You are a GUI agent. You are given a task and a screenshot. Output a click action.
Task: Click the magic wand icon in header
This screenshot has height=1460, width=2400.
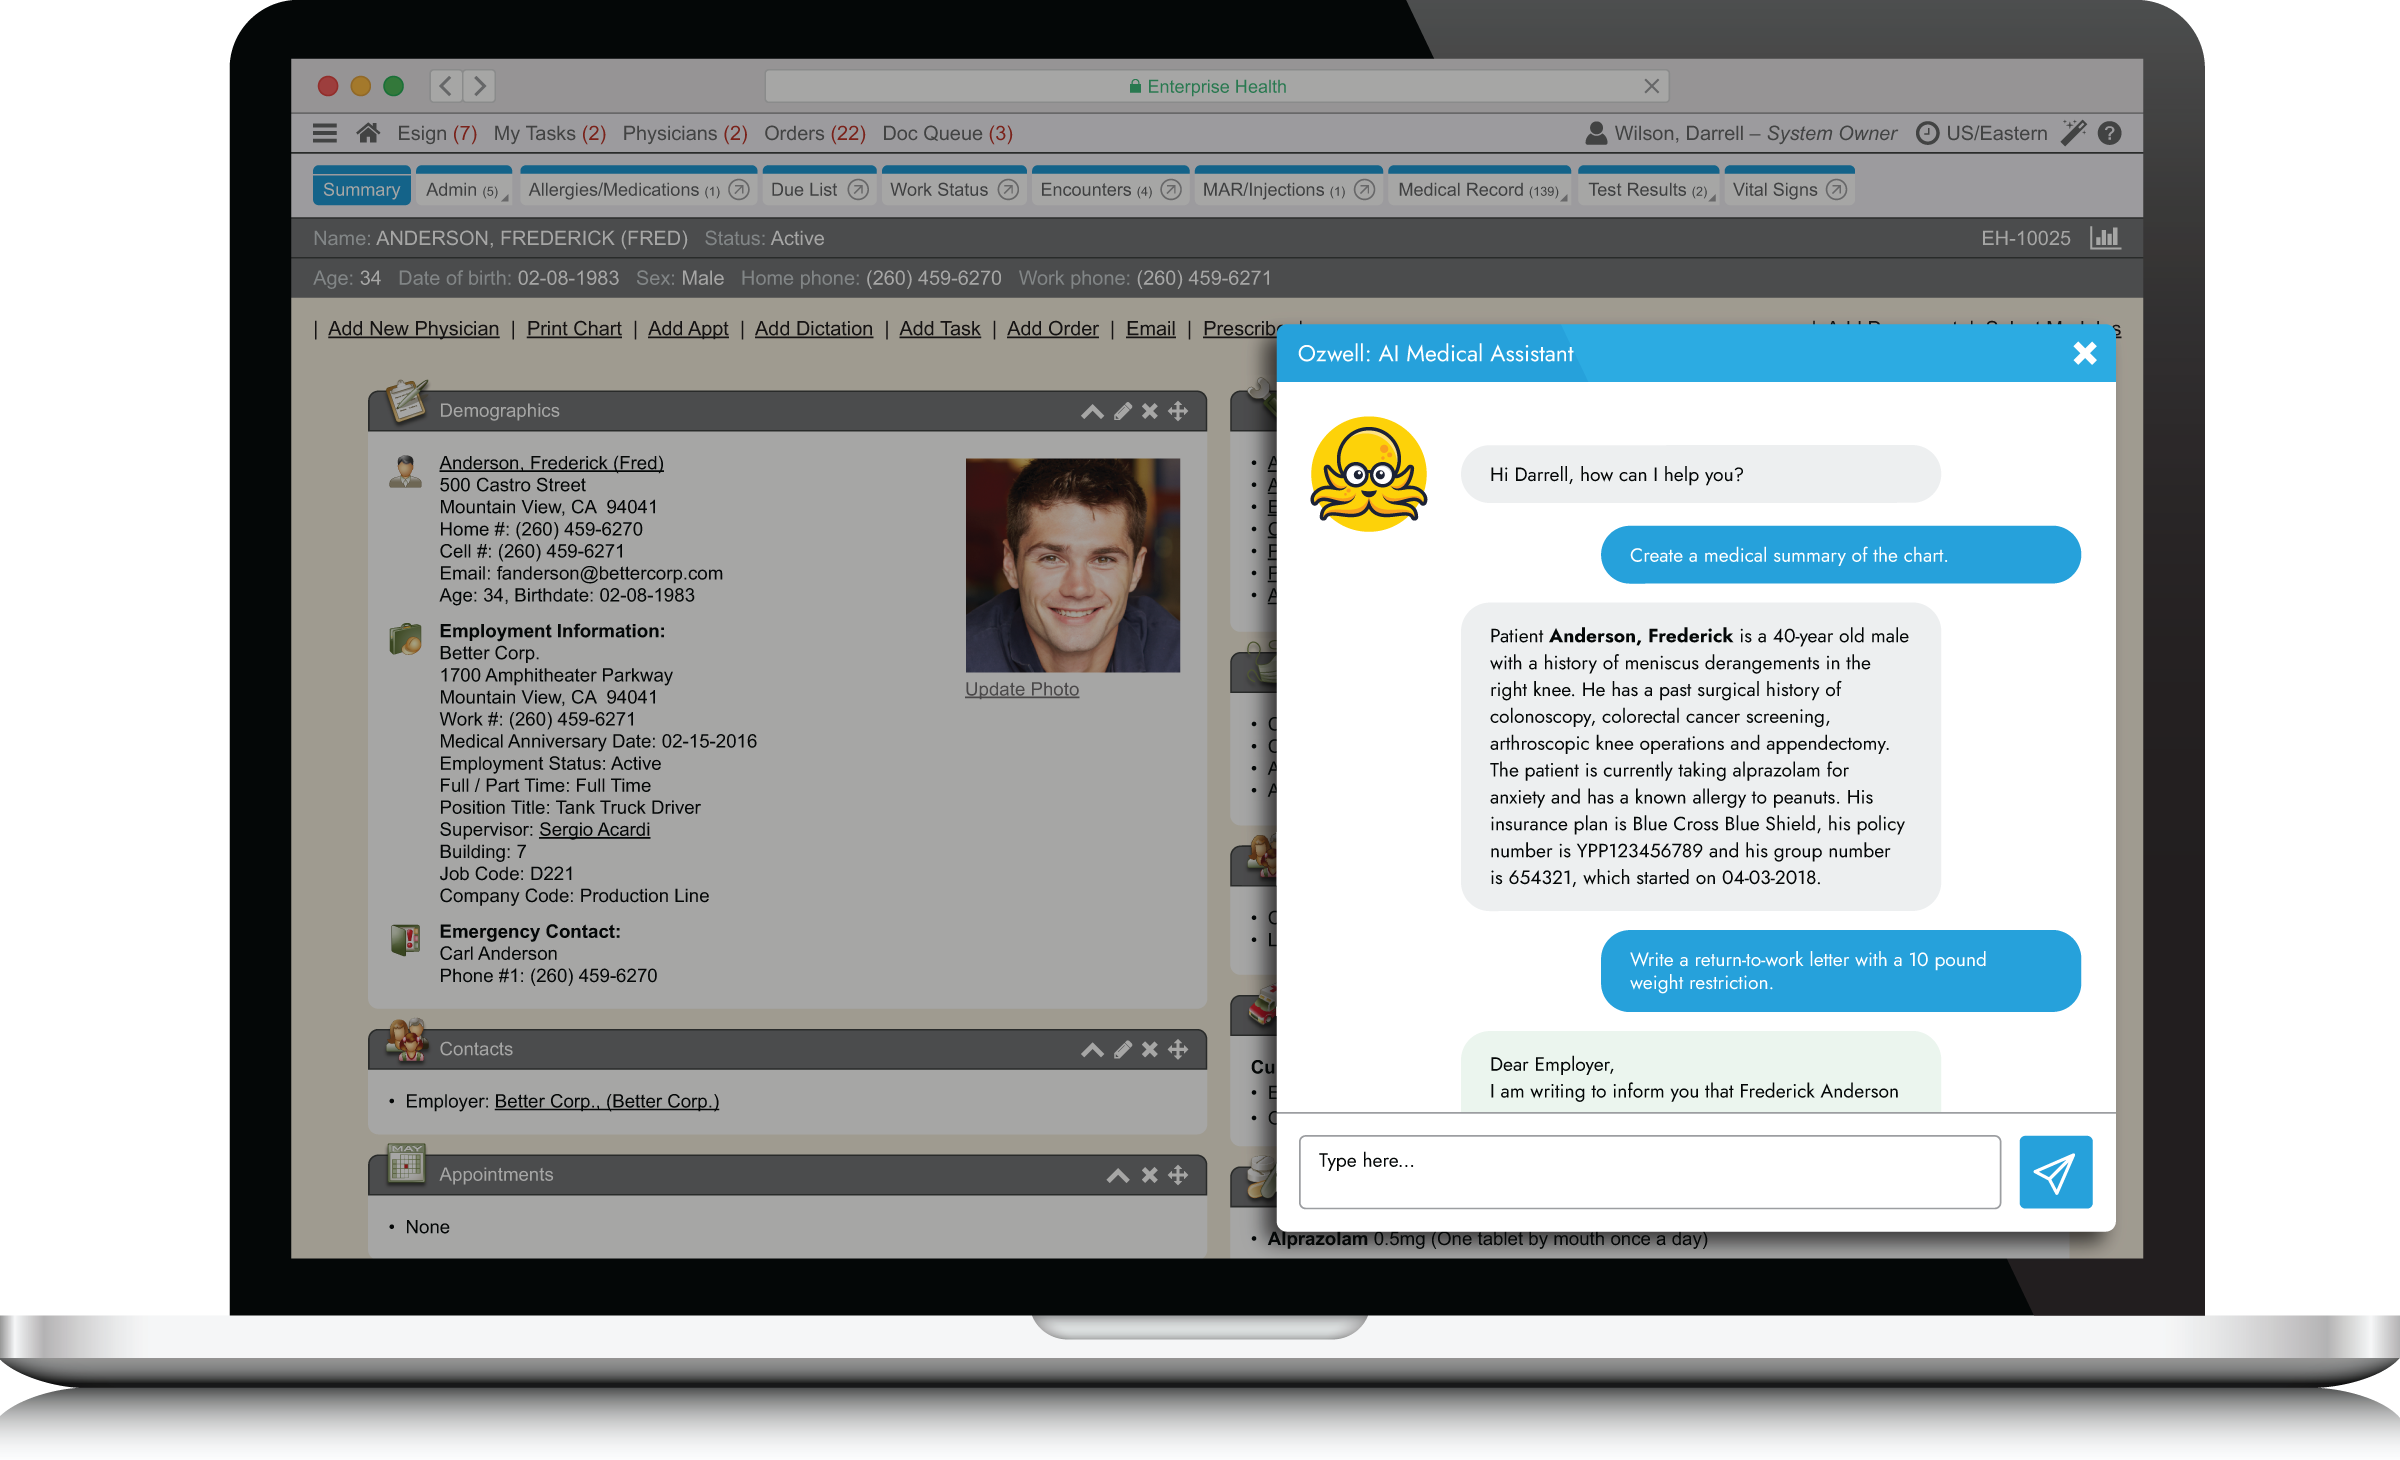click(2074, 133)
